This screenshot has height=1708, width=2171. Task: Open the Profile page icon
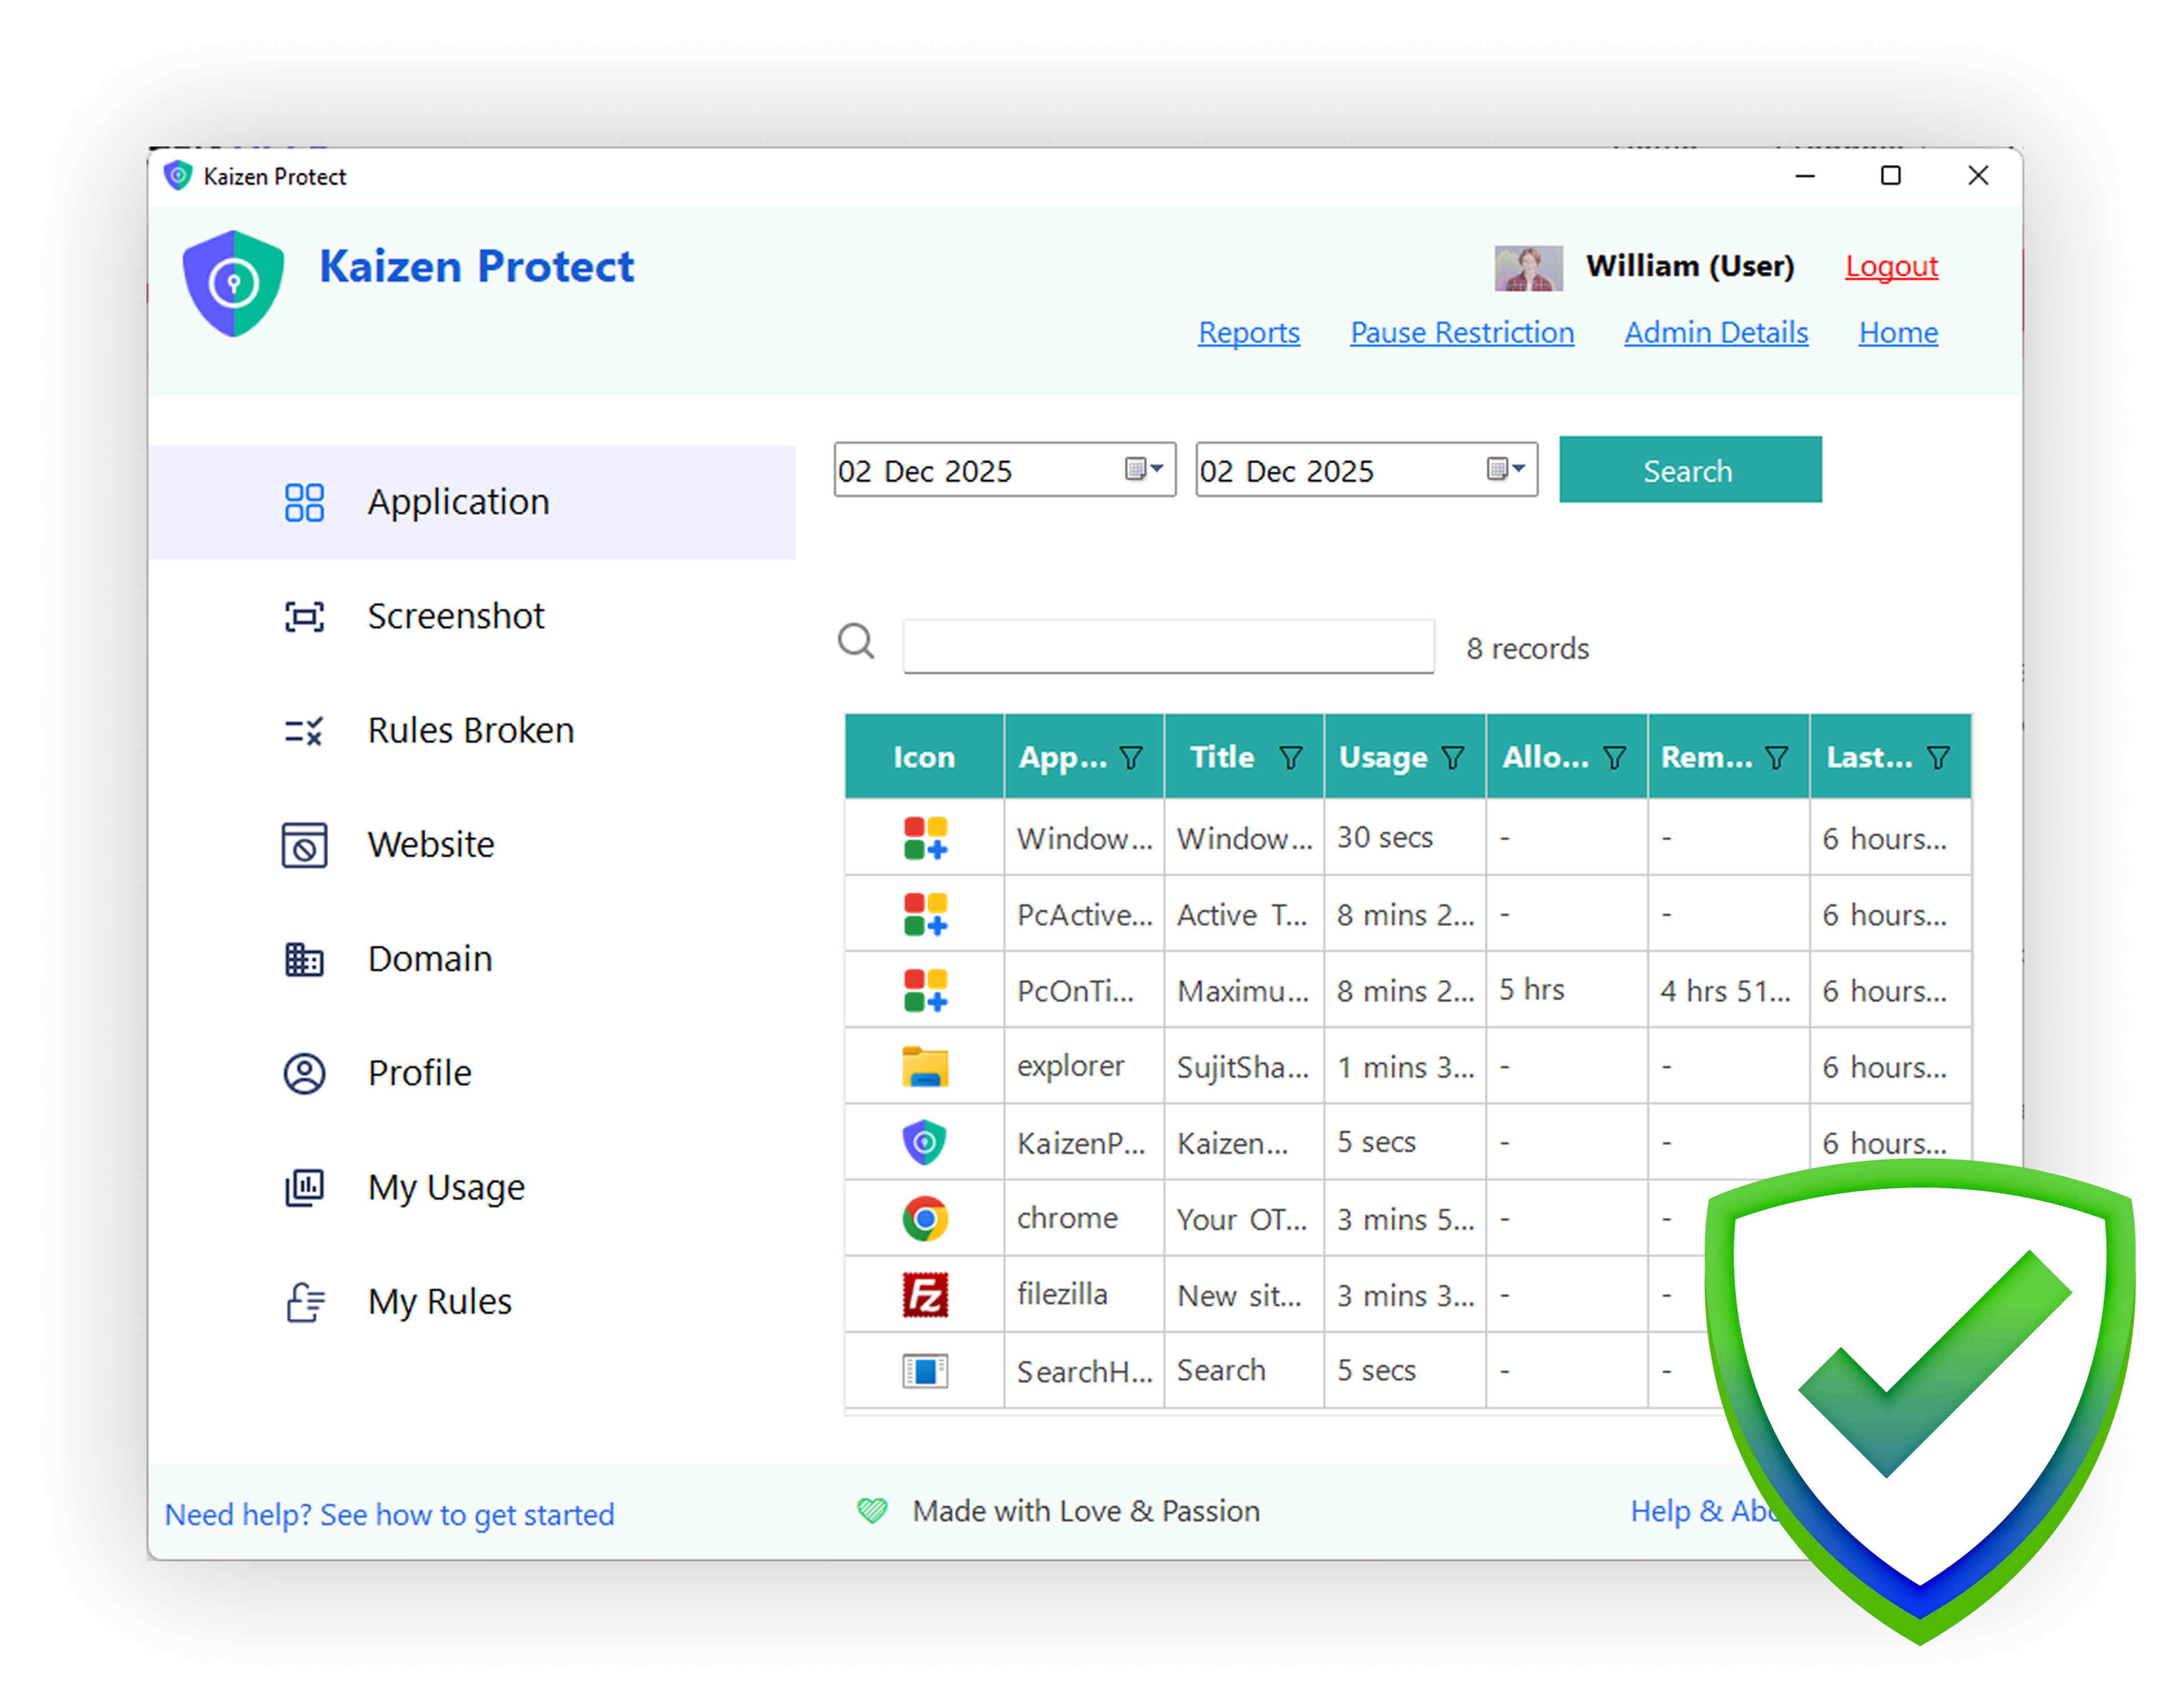[x=304, y=1073]
